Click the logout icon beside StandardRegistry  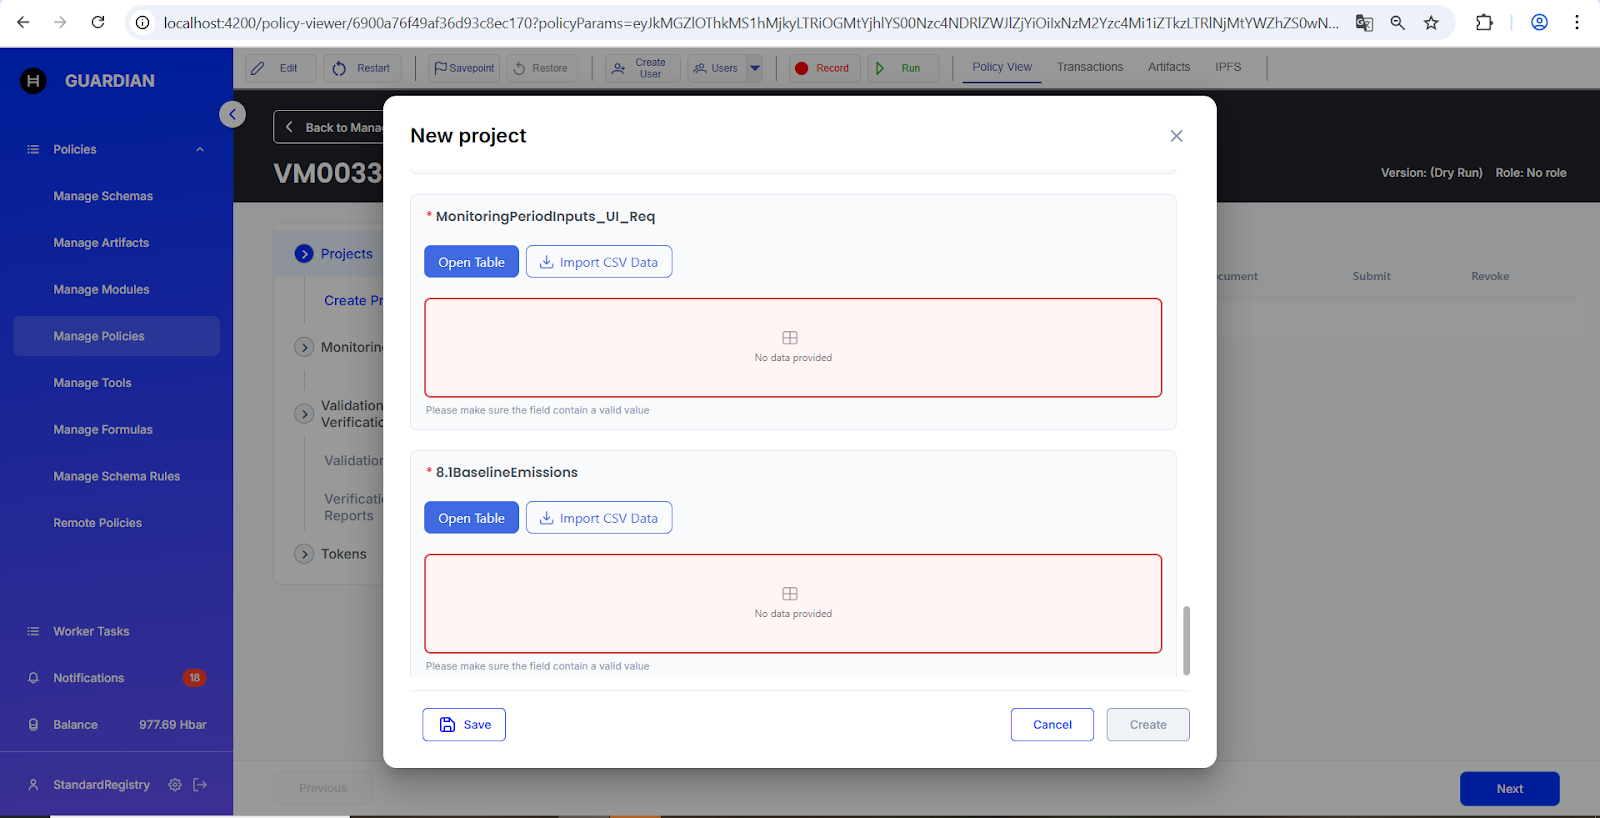click(x=200, y=785)
